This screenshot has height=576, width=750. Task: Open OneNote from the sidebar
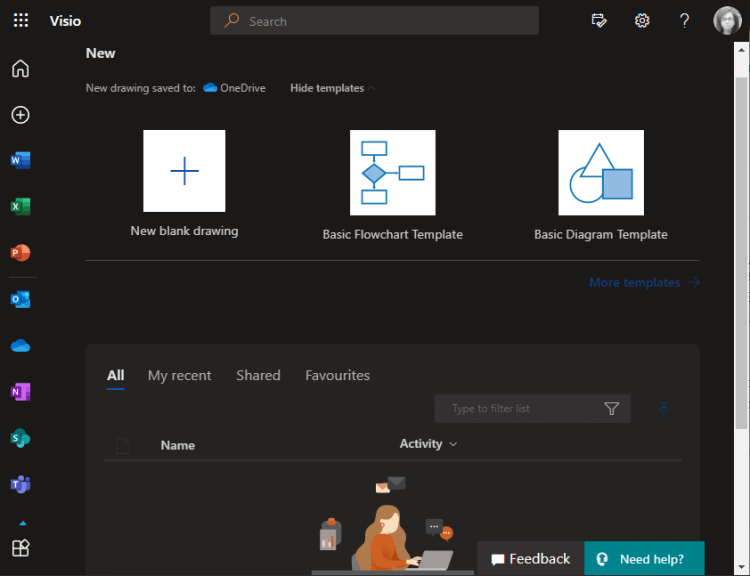point(21,392)
